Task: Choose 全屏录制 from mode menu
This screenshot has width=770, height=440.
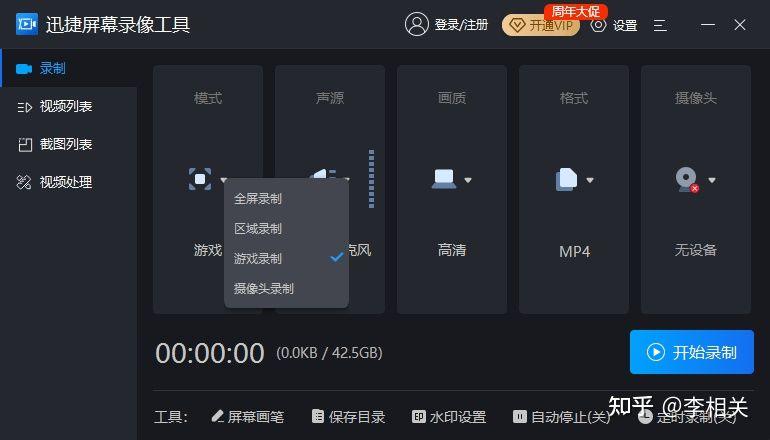Action: coord(286,199)
